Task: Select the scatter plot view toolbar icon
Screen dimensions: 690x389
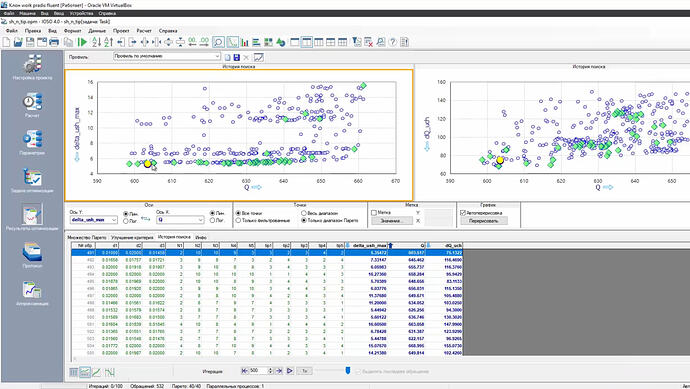Action: pos(232,42)
